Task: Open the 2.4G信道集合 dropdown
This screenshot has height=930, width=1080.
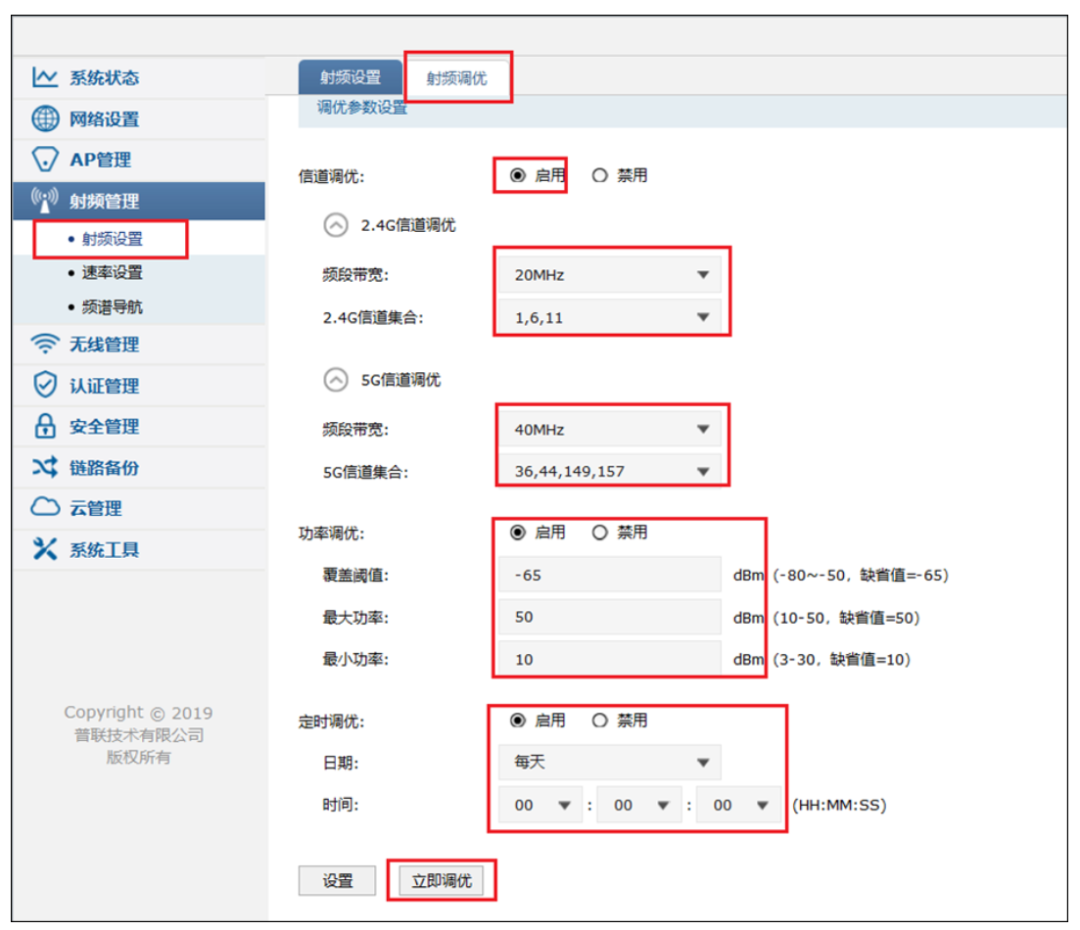Action: 611,316
